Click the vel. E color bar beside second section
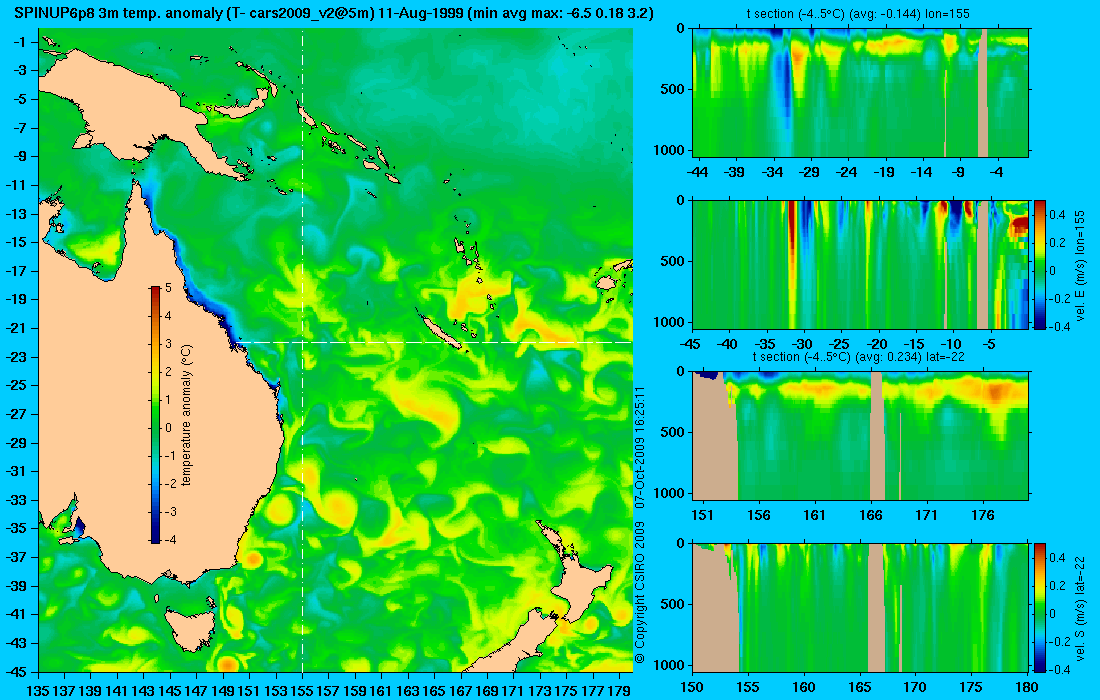The height and width of the screenshot is (700, 1100). pos(1039,264)
